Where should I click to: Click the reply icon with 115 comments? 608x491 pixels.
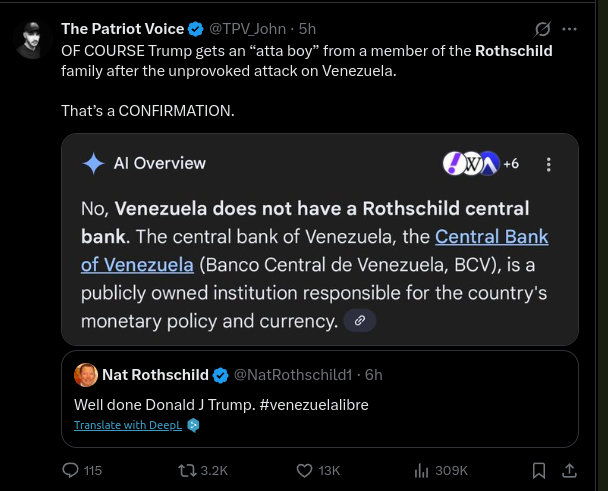pos(71,470)
